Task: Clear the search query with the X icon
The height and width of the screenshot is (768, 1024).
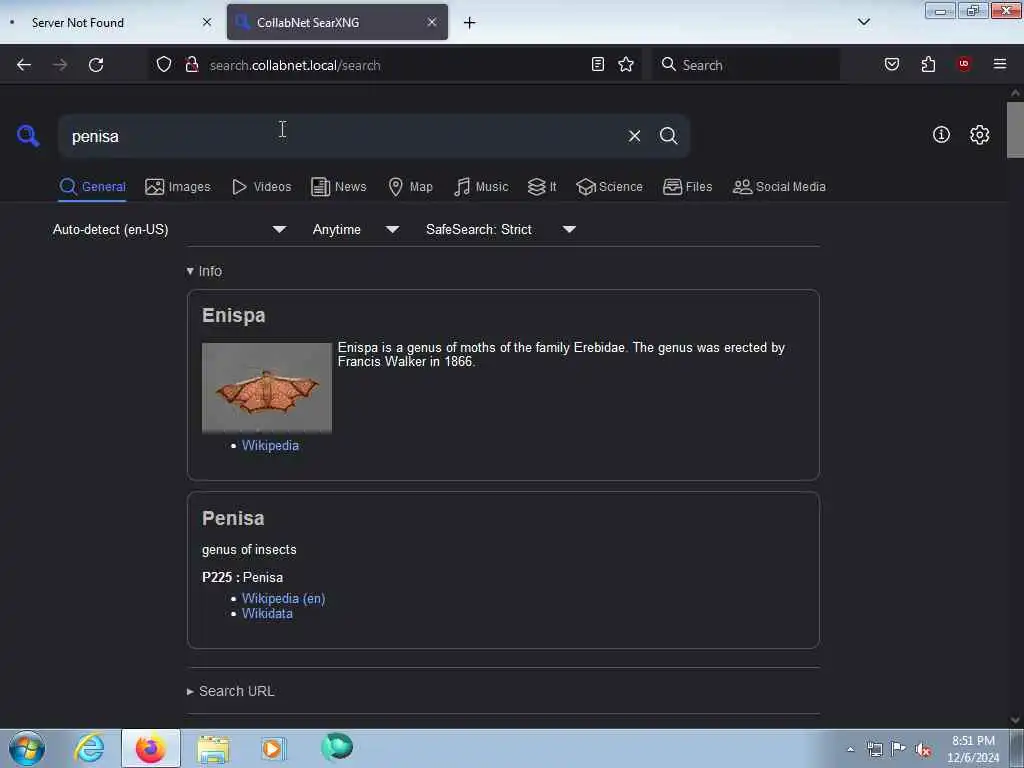Action: click(x=634, y=136)
